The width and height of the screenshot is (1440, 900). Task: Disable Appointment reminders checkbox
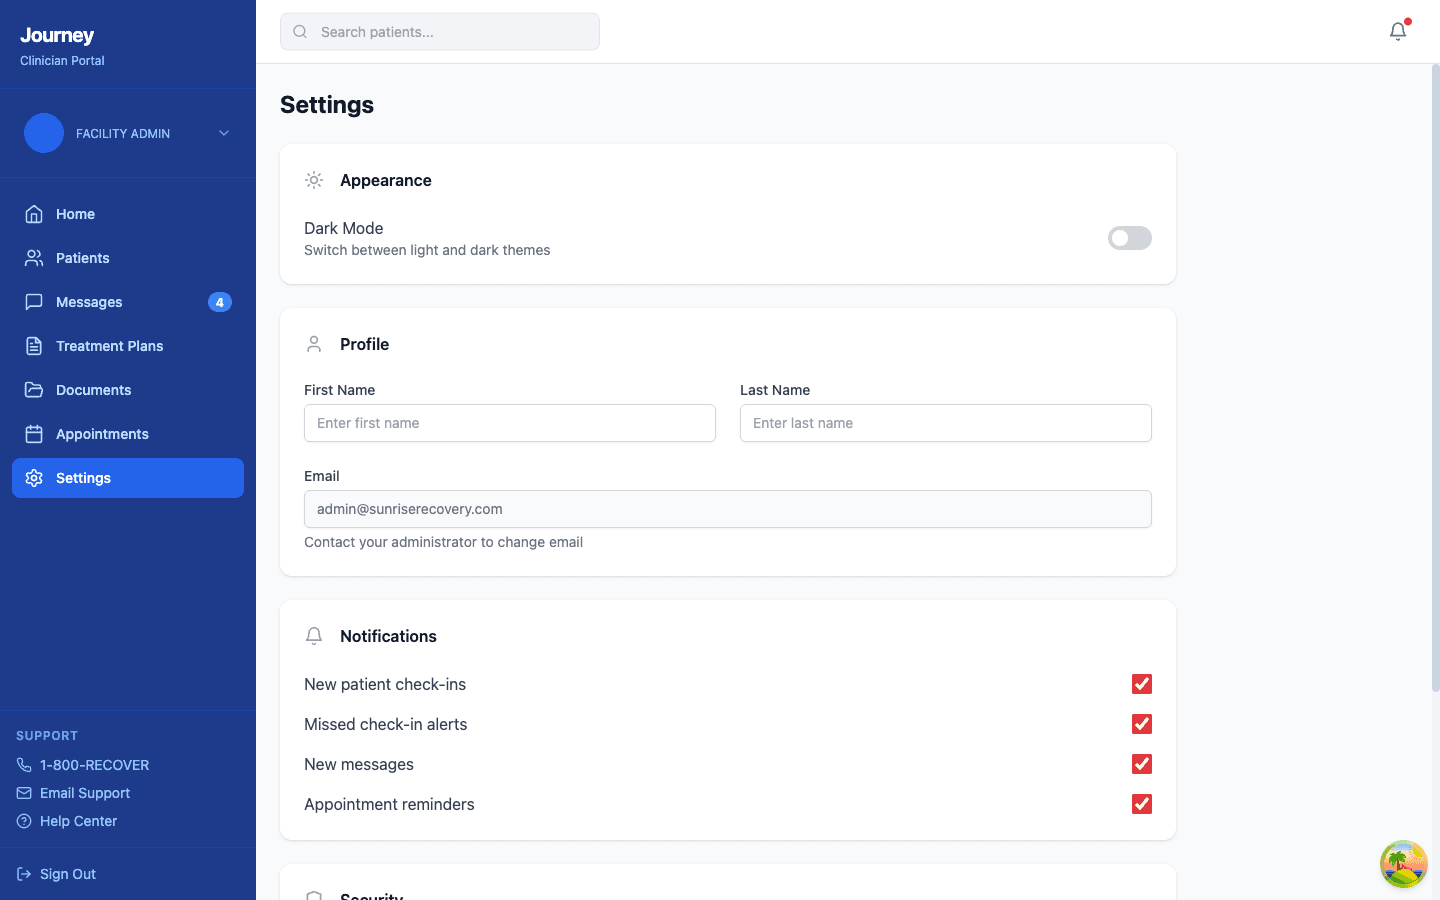(1142, 804)
